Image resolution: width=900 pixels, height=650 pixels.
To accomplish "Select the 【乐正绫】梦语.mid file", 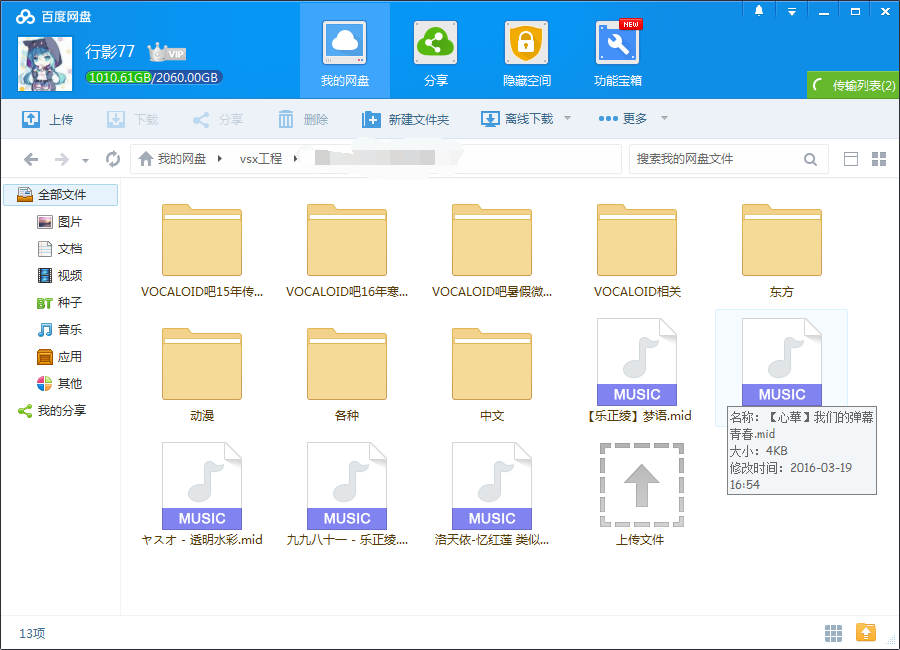I will [x=637, y=370].
